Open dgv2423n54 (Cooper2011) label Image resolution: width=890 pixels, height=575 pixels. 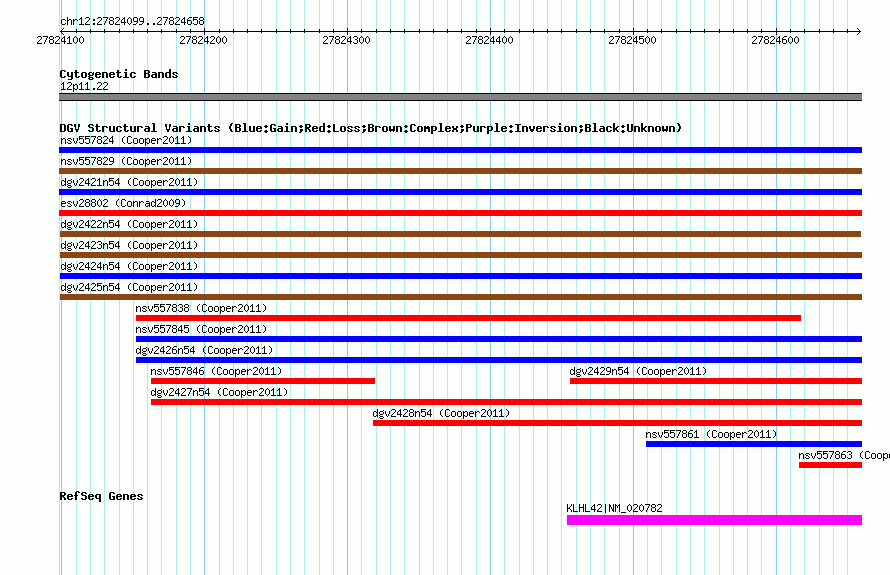129,245
